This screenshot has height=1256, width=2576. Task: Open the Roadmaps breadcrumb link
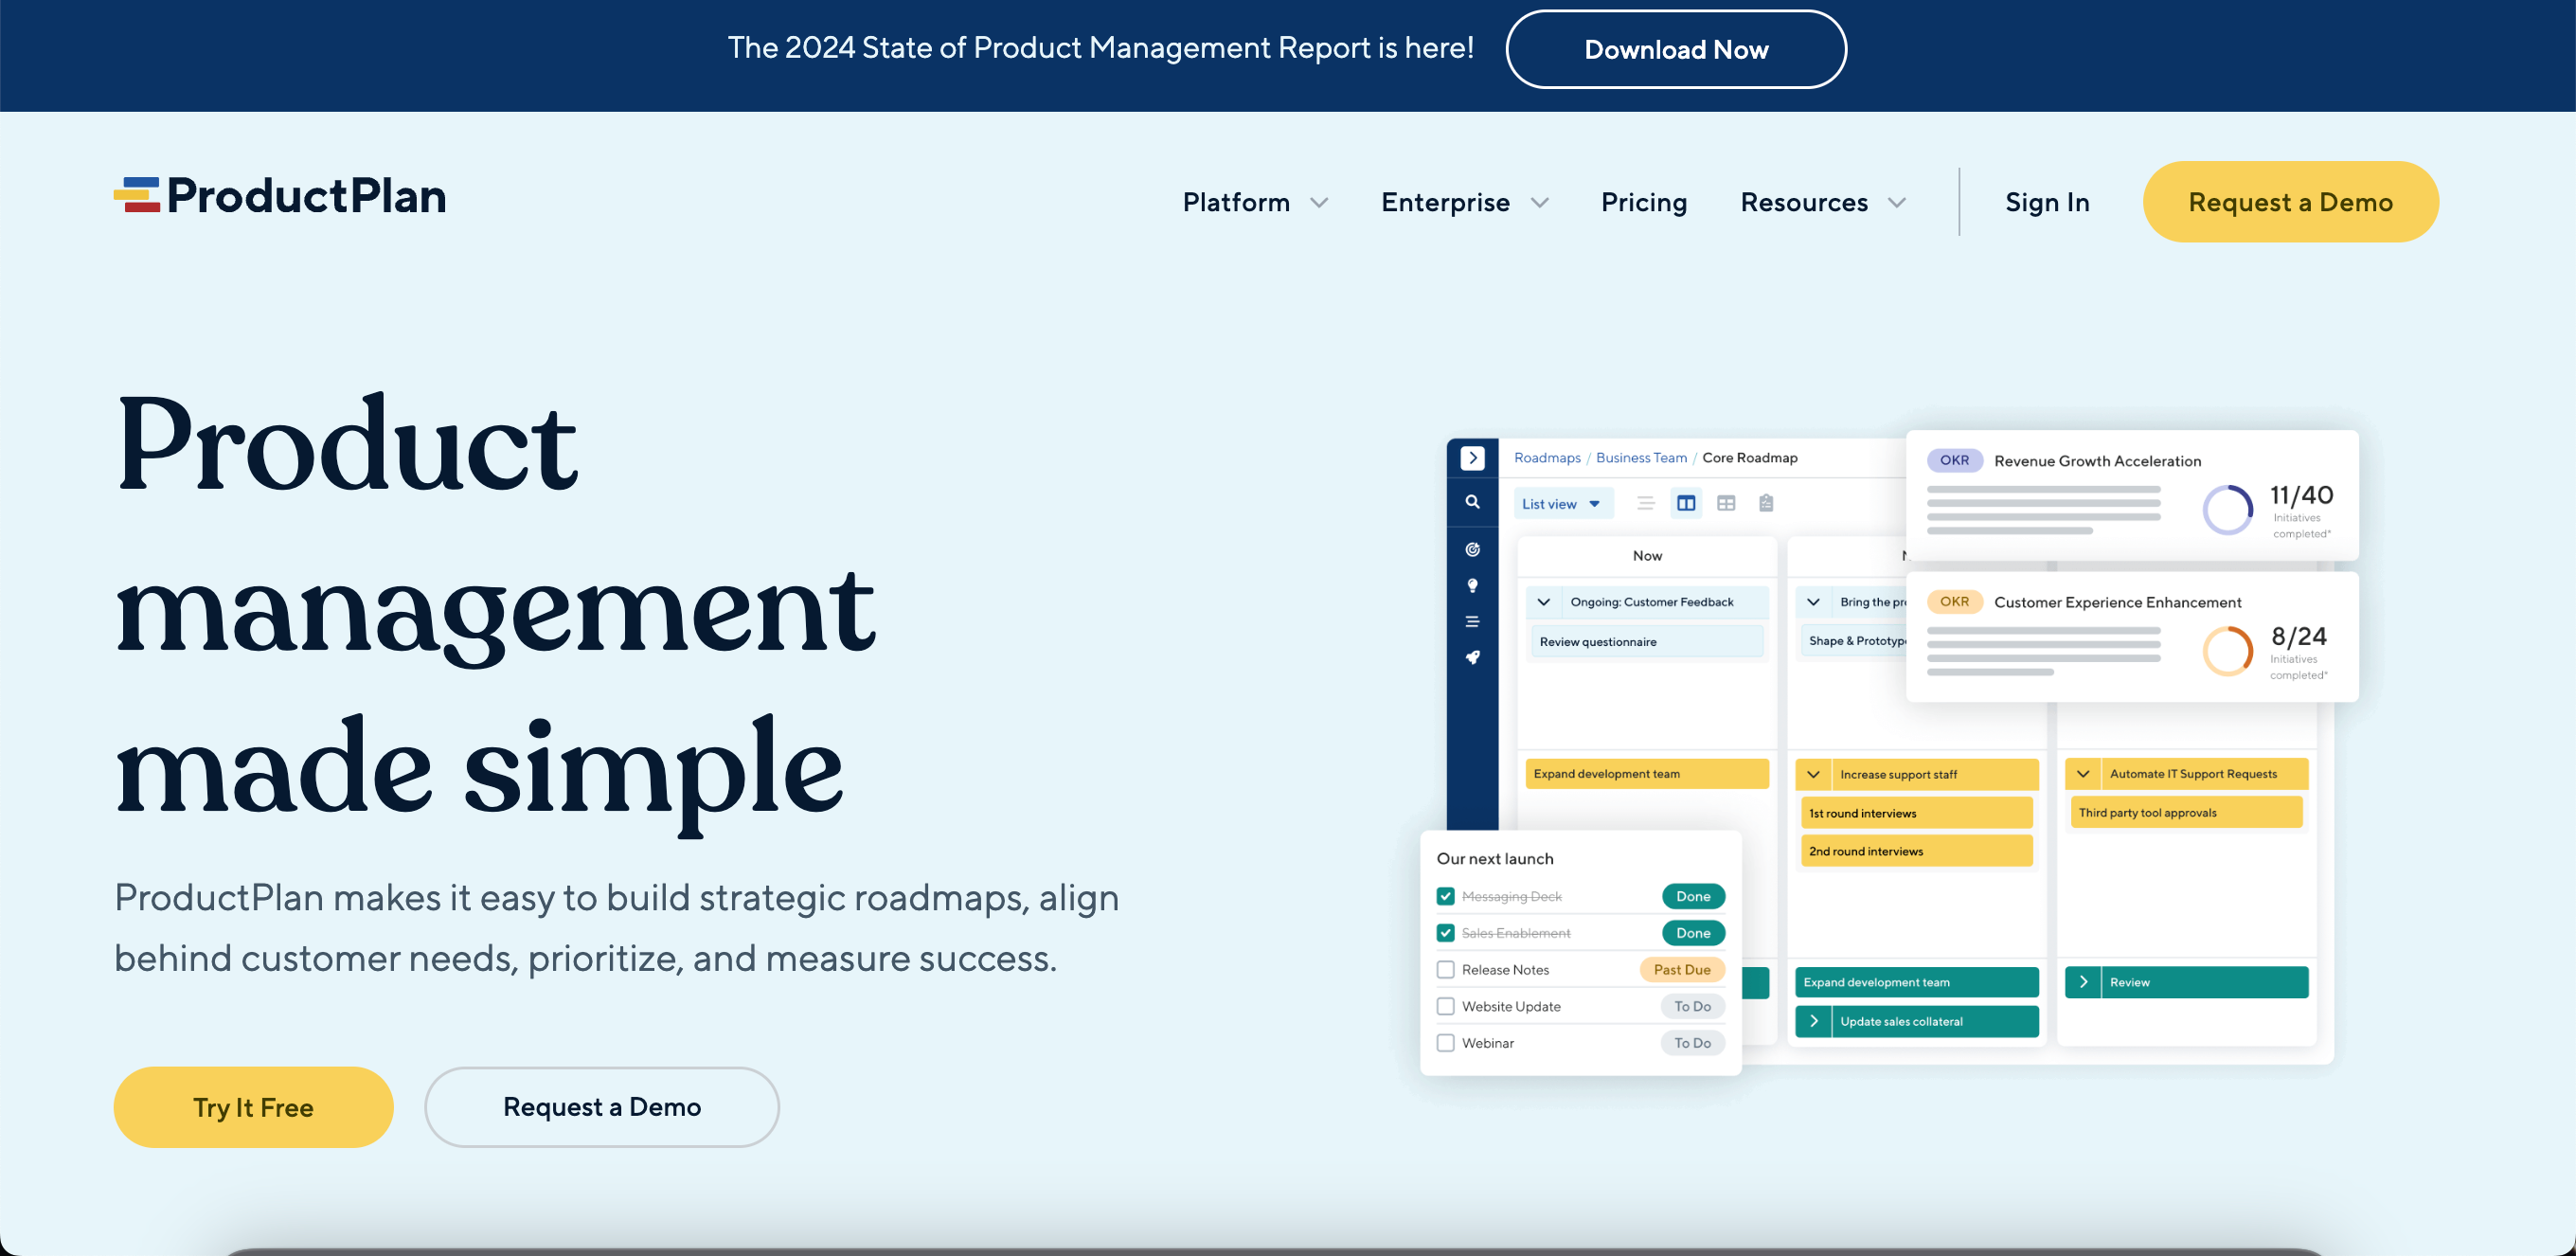(1547, 458)
